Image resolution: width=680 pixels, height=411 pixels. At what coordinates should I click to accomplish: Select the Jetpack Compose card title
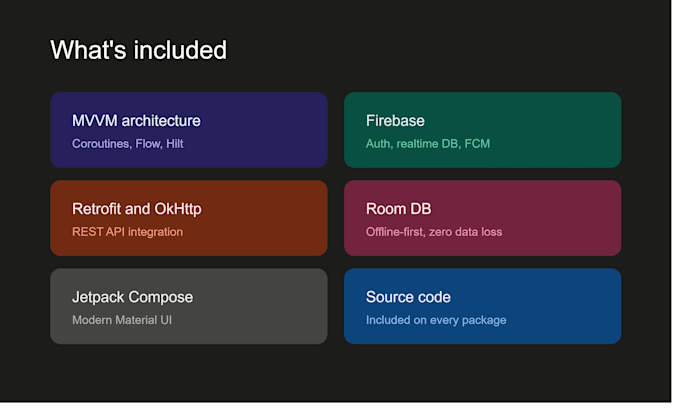(x=132, y=297)
